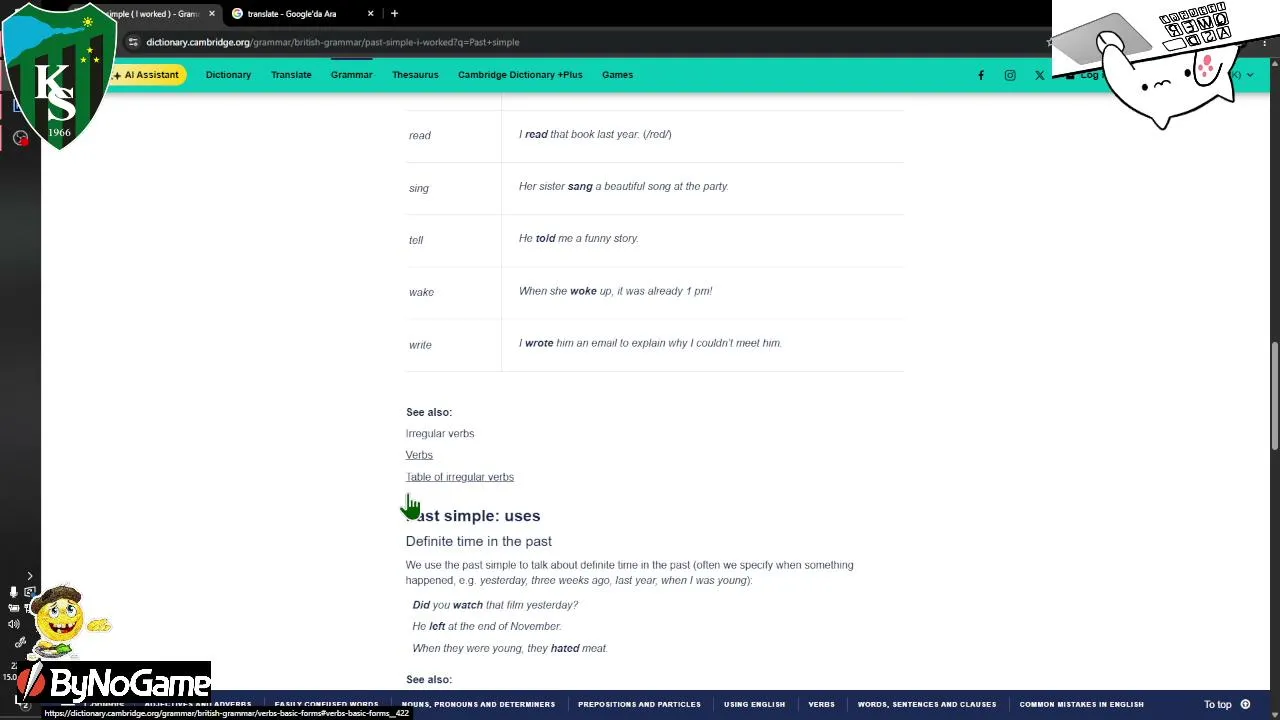Open a new browser tab
This screenshot has height=720, width=1280.
(x=394, y=14)
